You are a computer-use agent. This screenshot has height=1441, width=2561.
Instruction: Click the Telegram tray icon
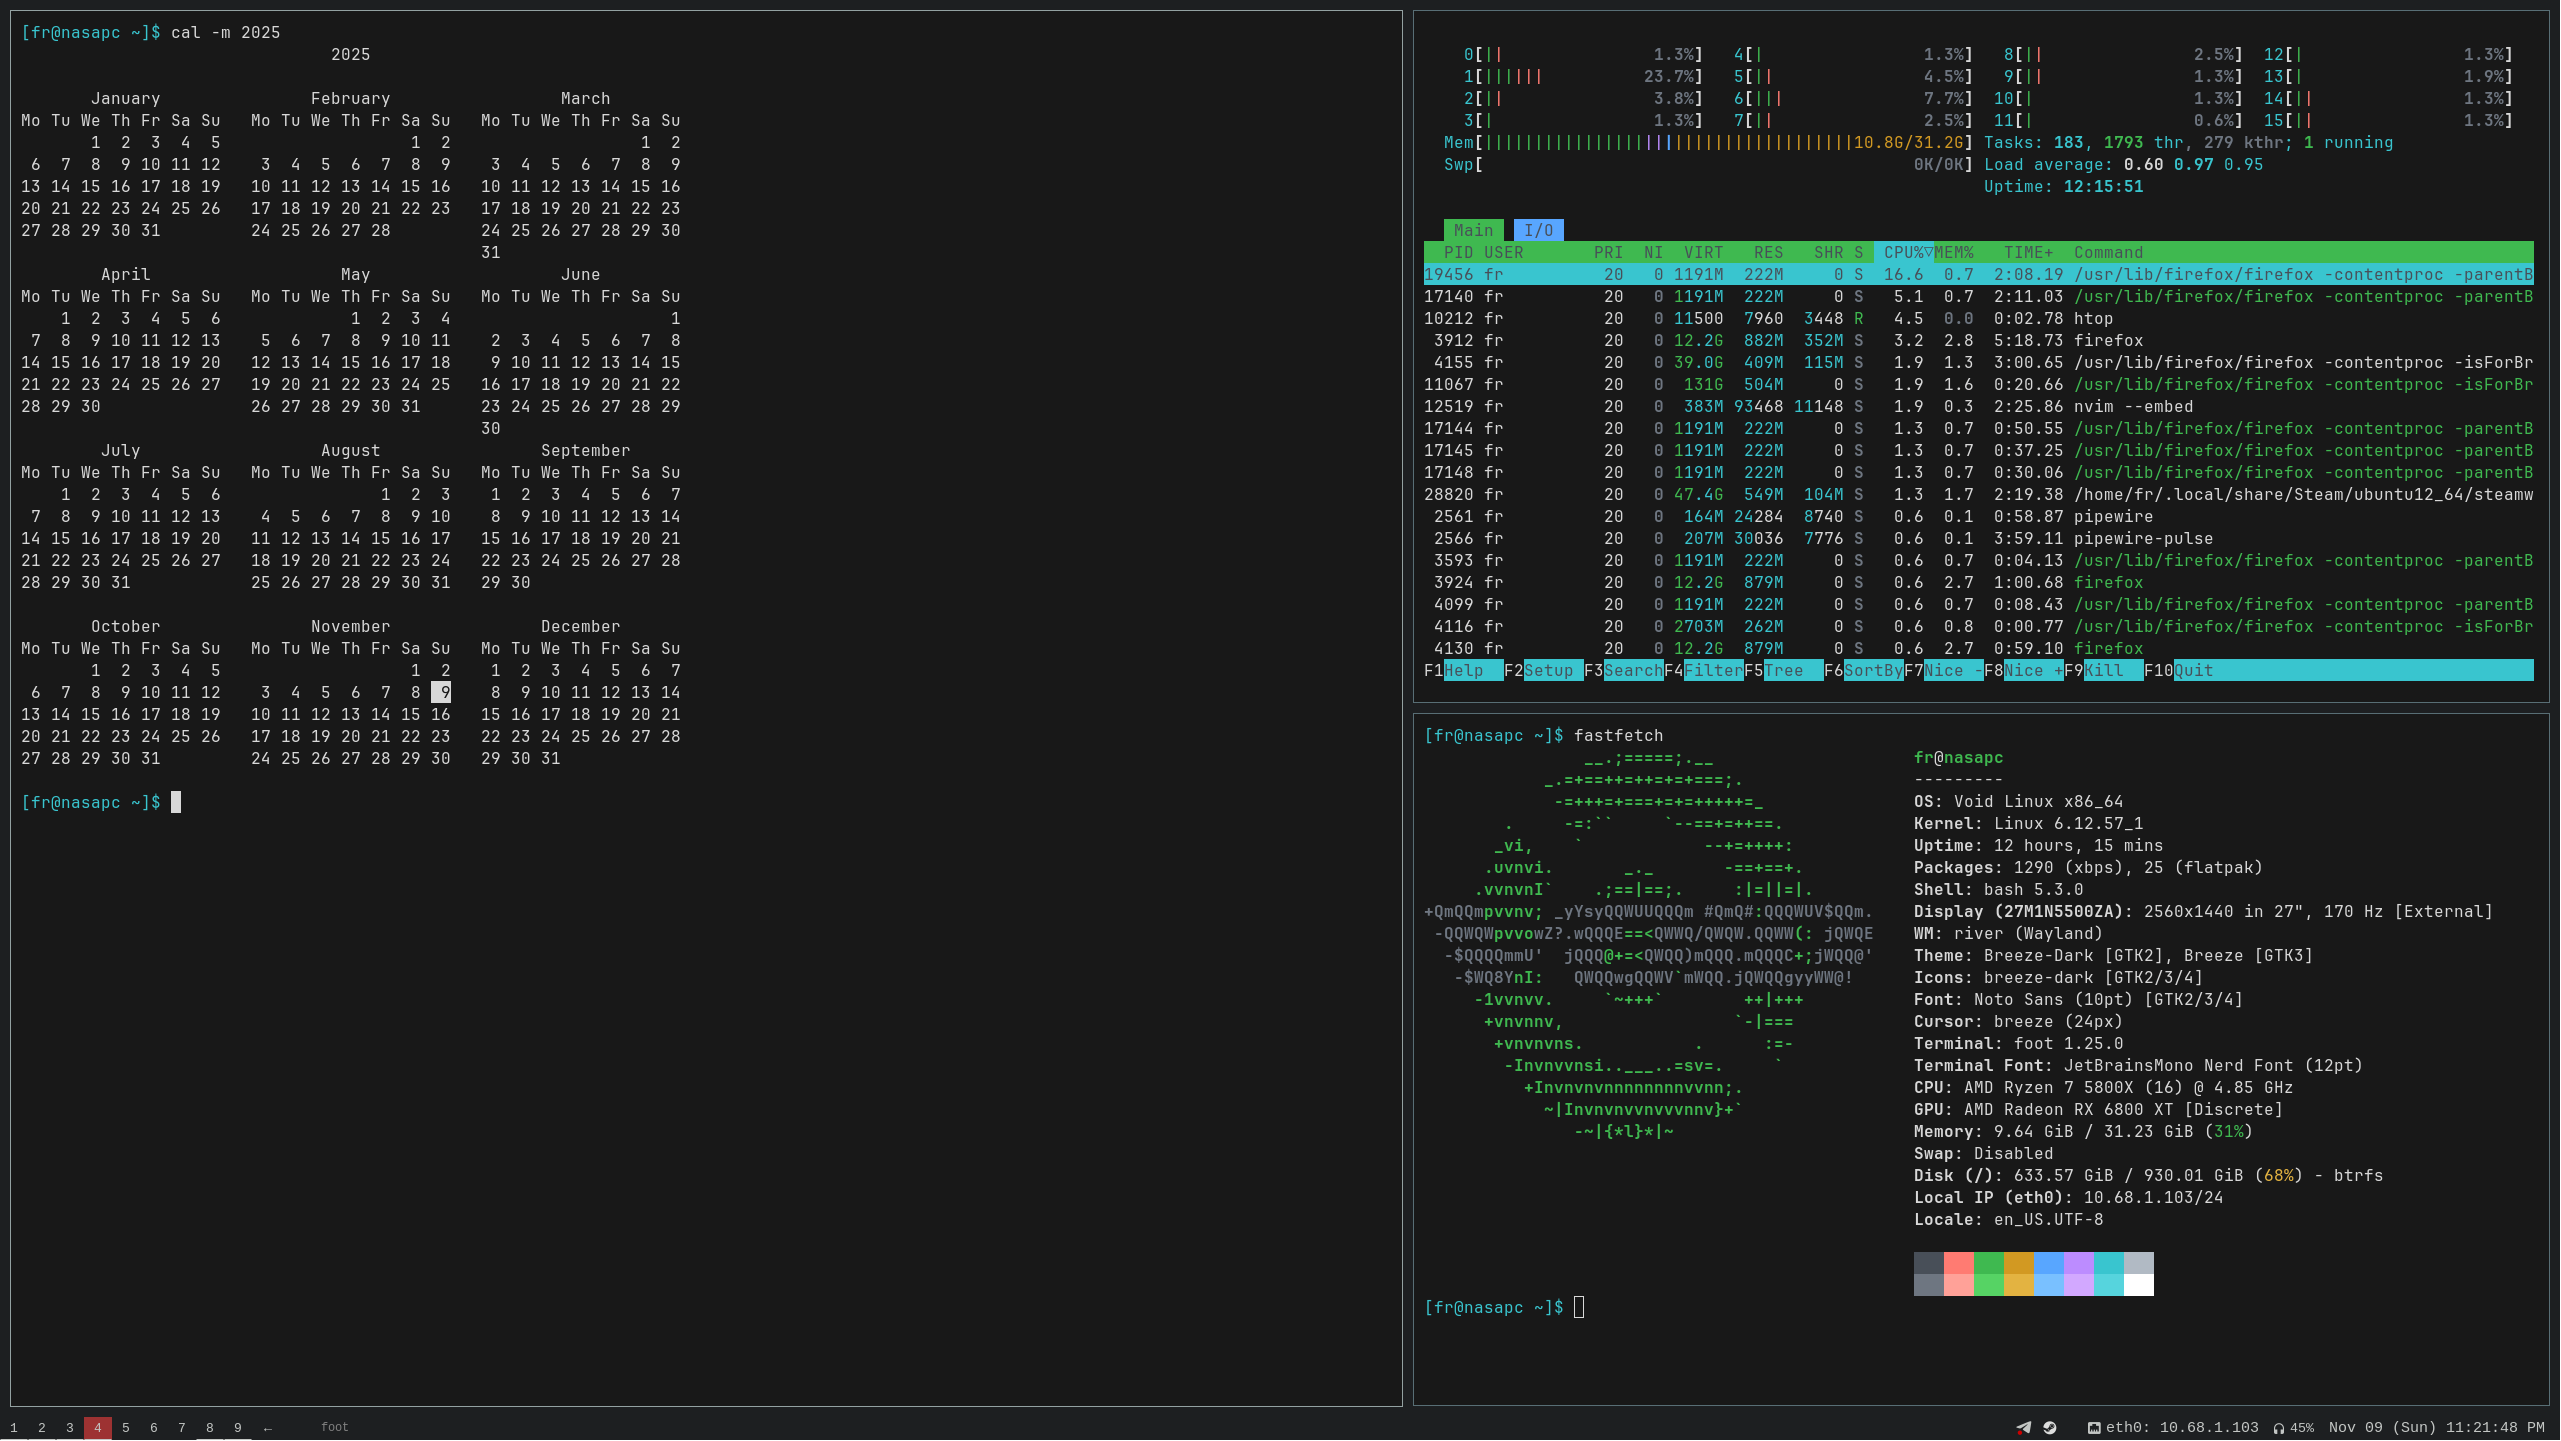(2023, 1428)
